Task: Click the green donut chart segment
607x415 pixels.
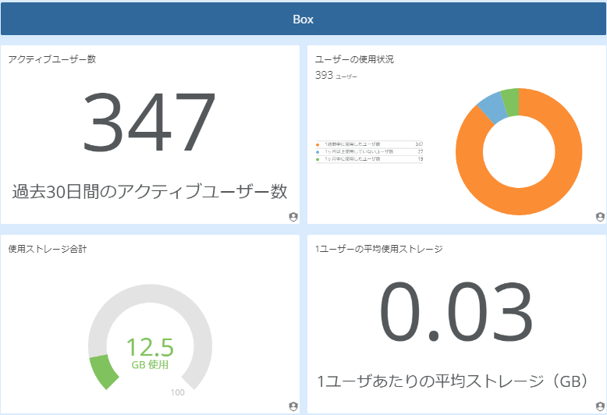Action: coord(510,100)
